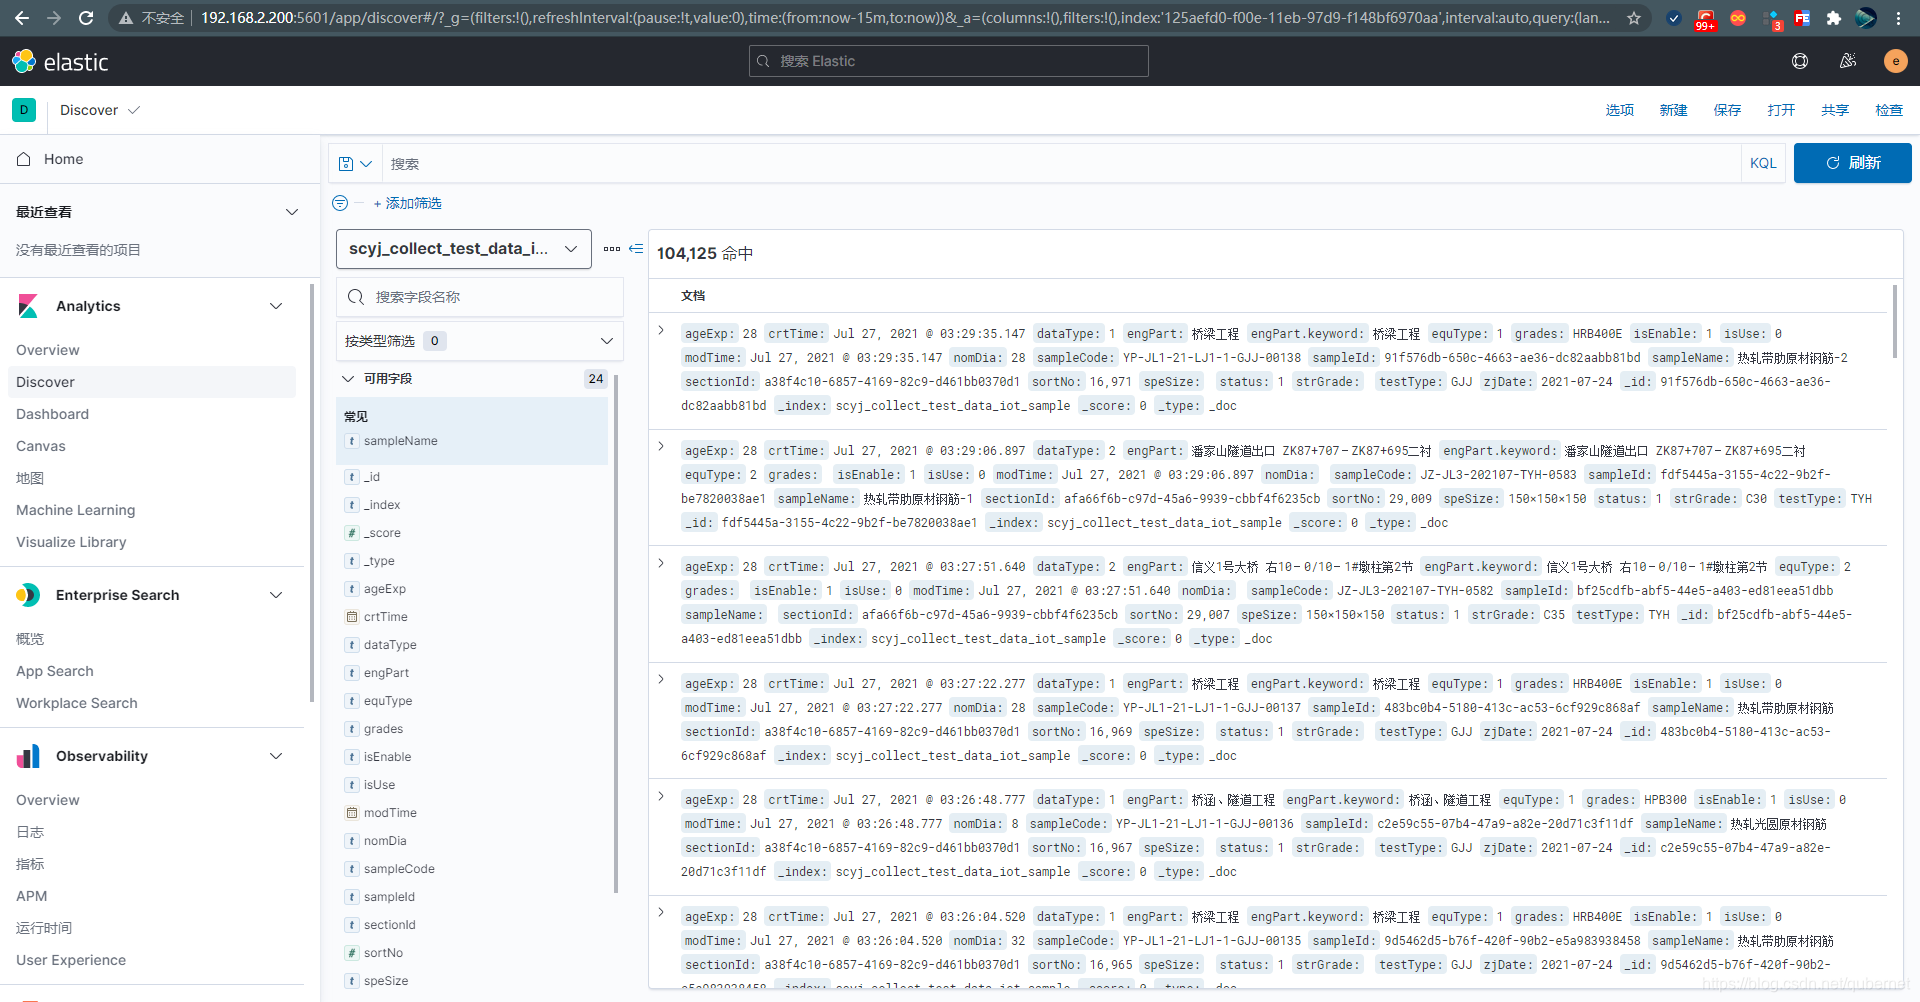Collapse the Enterprise Search nav section
1920x1002 pixels.
[x=276, y=595]
